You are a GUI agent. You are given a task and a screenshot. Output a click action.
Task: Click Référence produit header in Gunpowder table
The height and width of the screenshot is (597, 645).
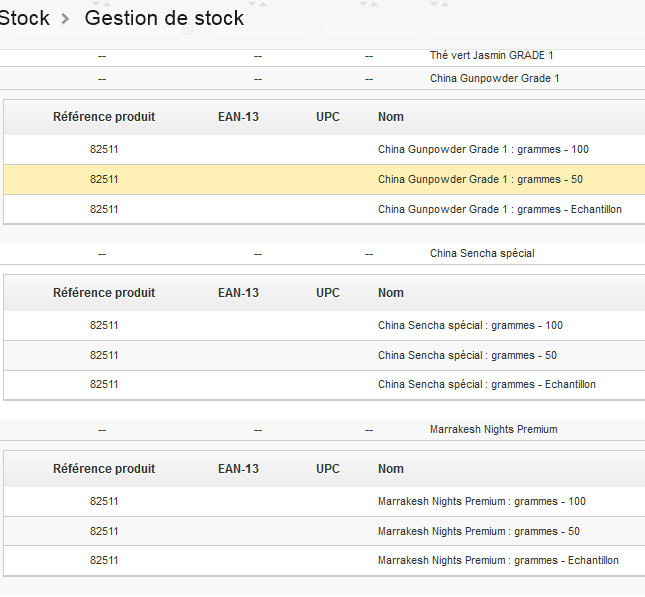tap(104, 117)
